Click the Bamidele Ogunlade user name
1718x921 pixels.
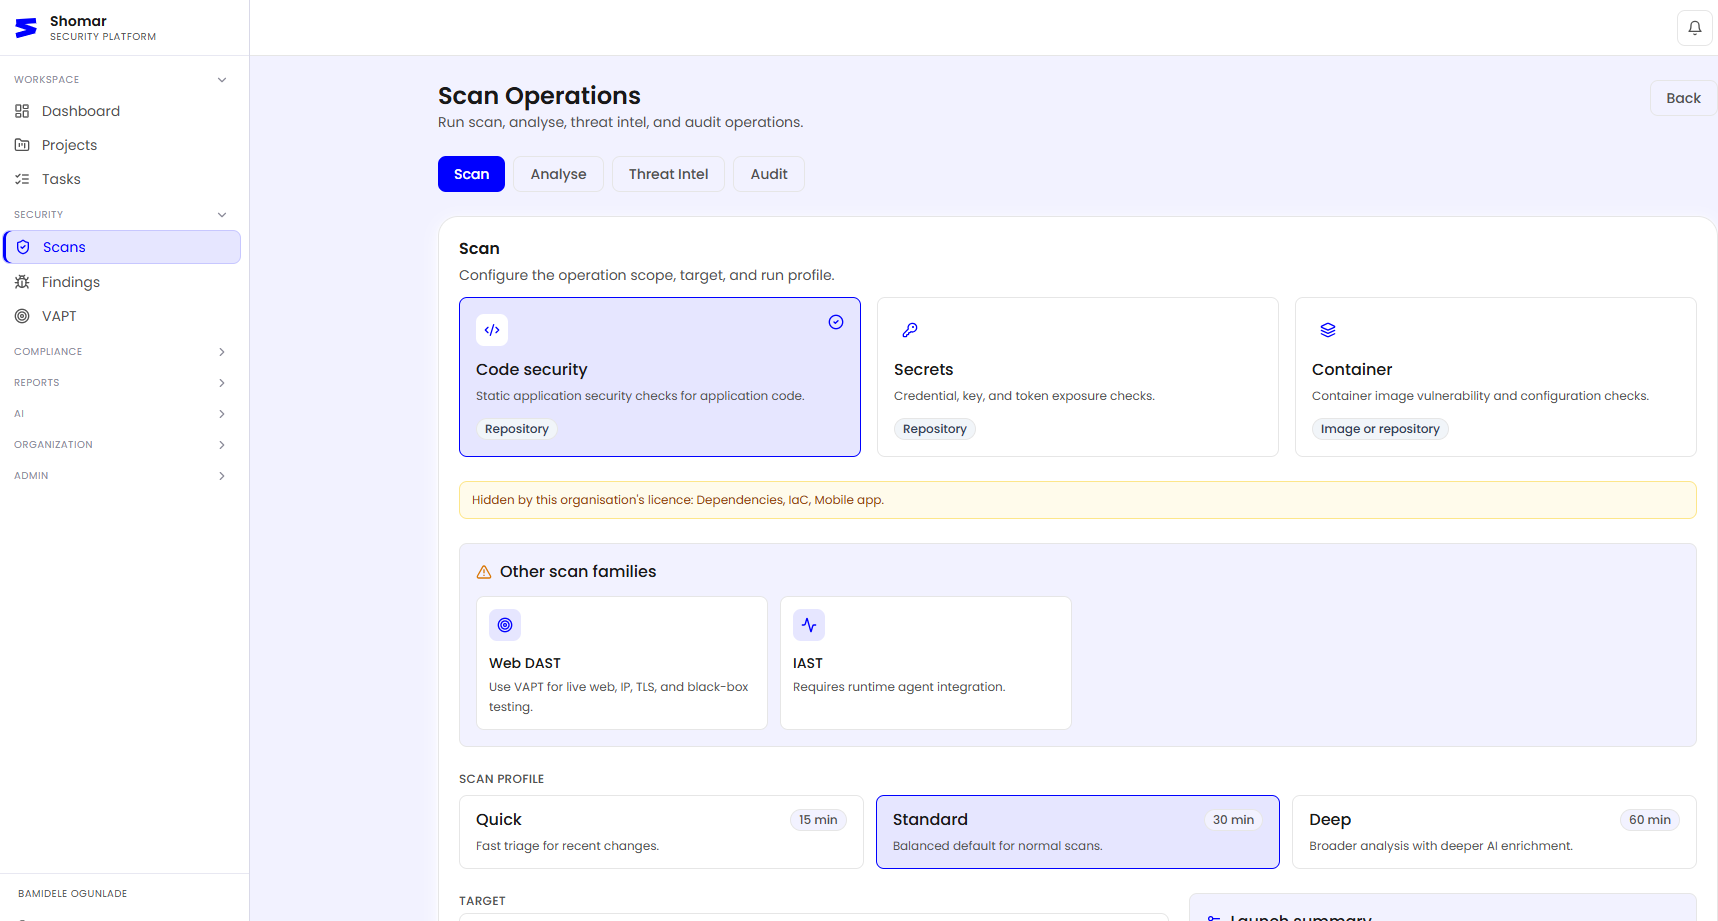coord(72,894)
